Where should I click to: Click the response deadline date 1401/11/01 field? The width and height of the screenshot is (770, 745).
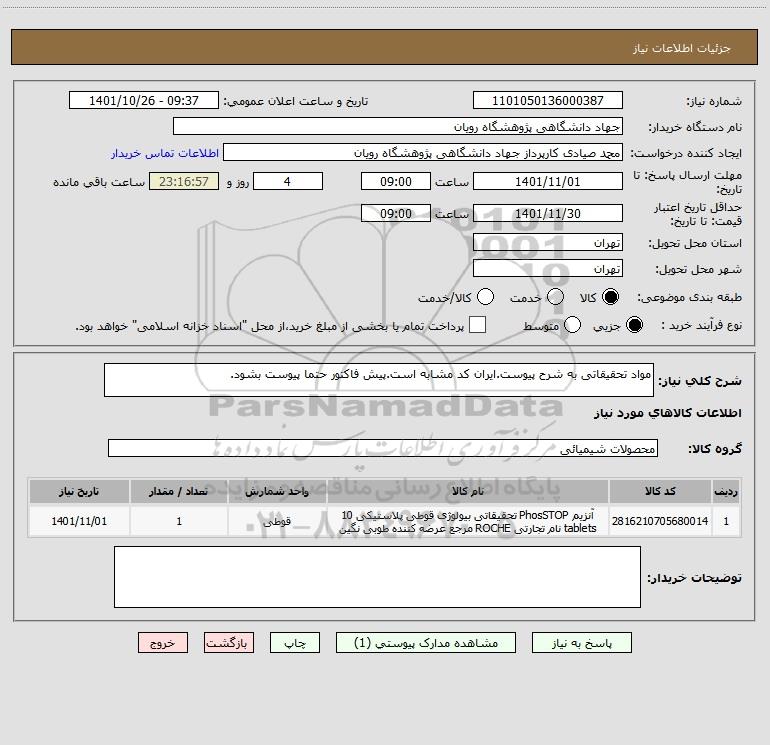pos(548,181)
